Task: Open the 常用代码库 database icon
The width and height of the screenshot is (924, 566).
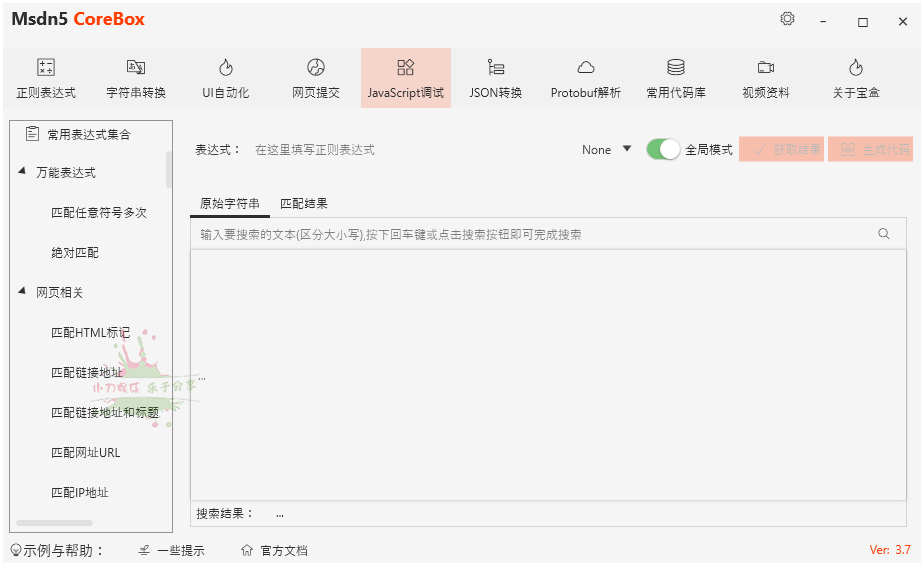Action: coord(676,69)
